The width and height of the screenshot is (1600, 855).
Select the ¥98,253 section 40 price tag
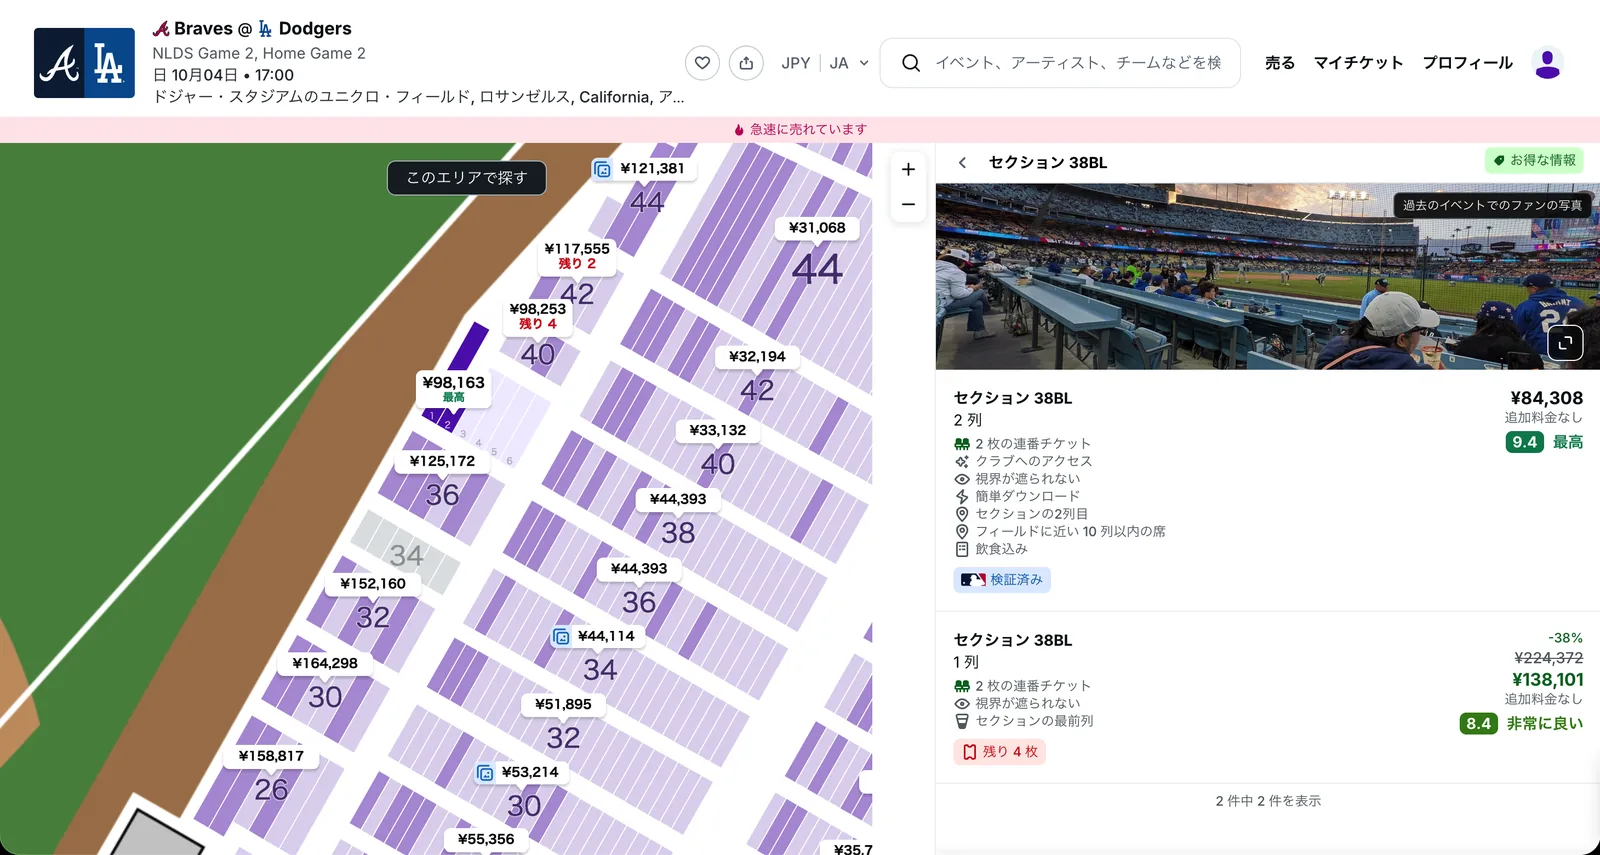[538, 316]
